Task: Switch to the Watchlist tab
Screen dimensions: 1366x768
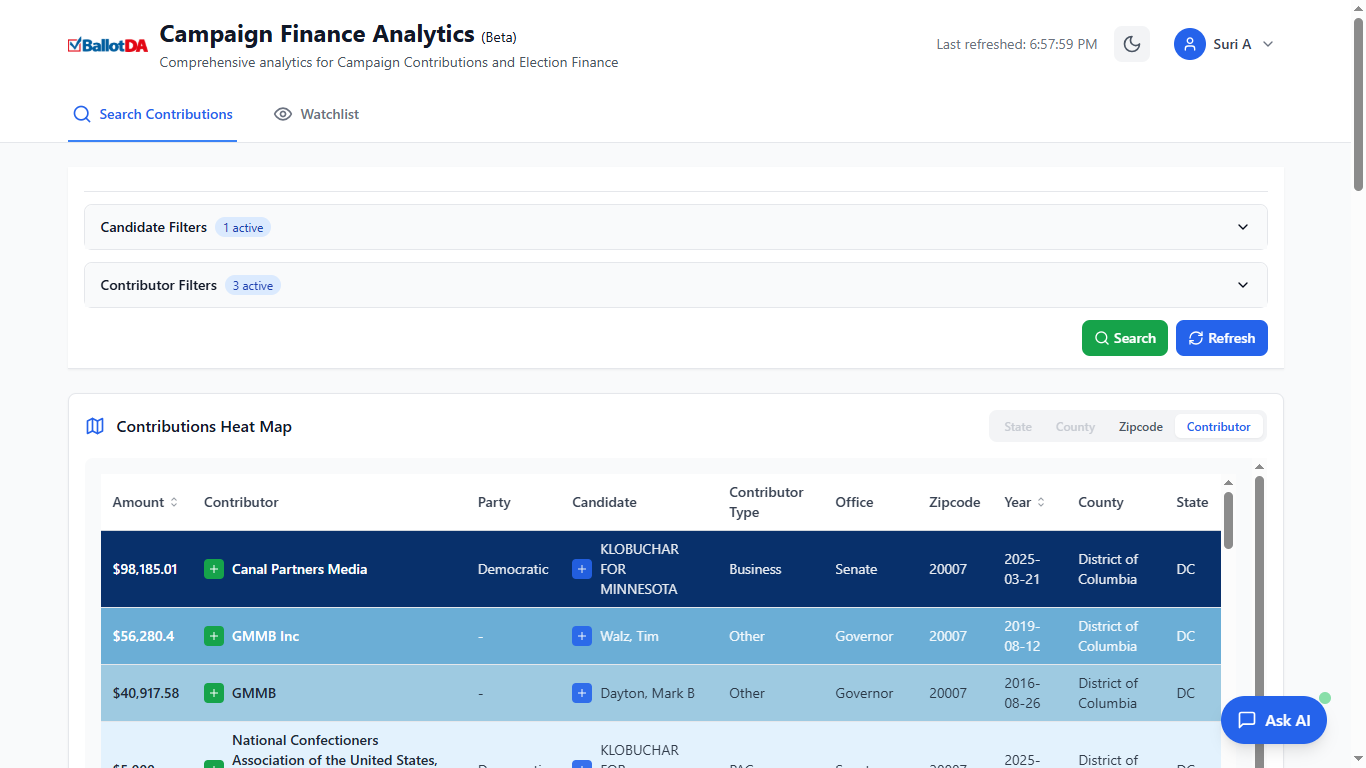Action: coord(316,114)
